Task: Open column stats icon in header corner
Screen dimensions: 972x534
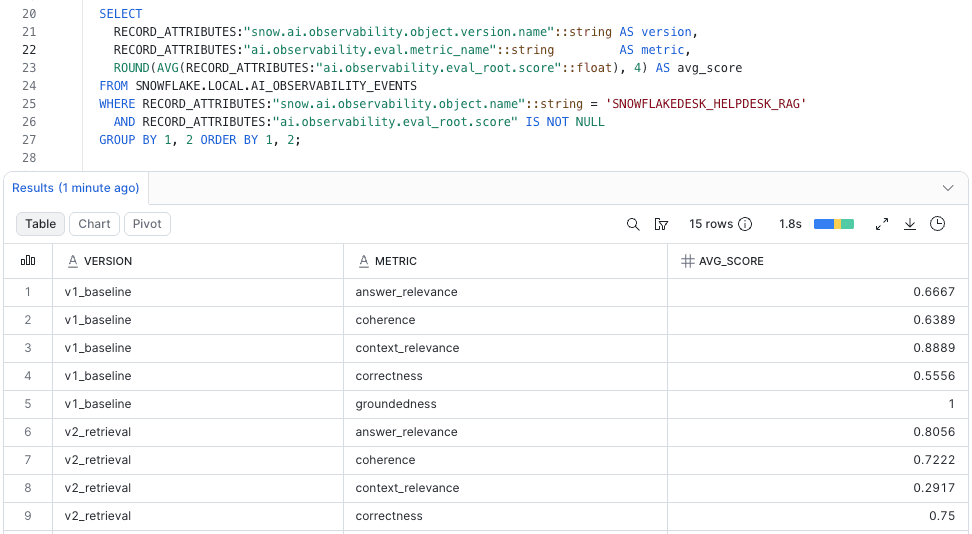Action: point(28,261)
